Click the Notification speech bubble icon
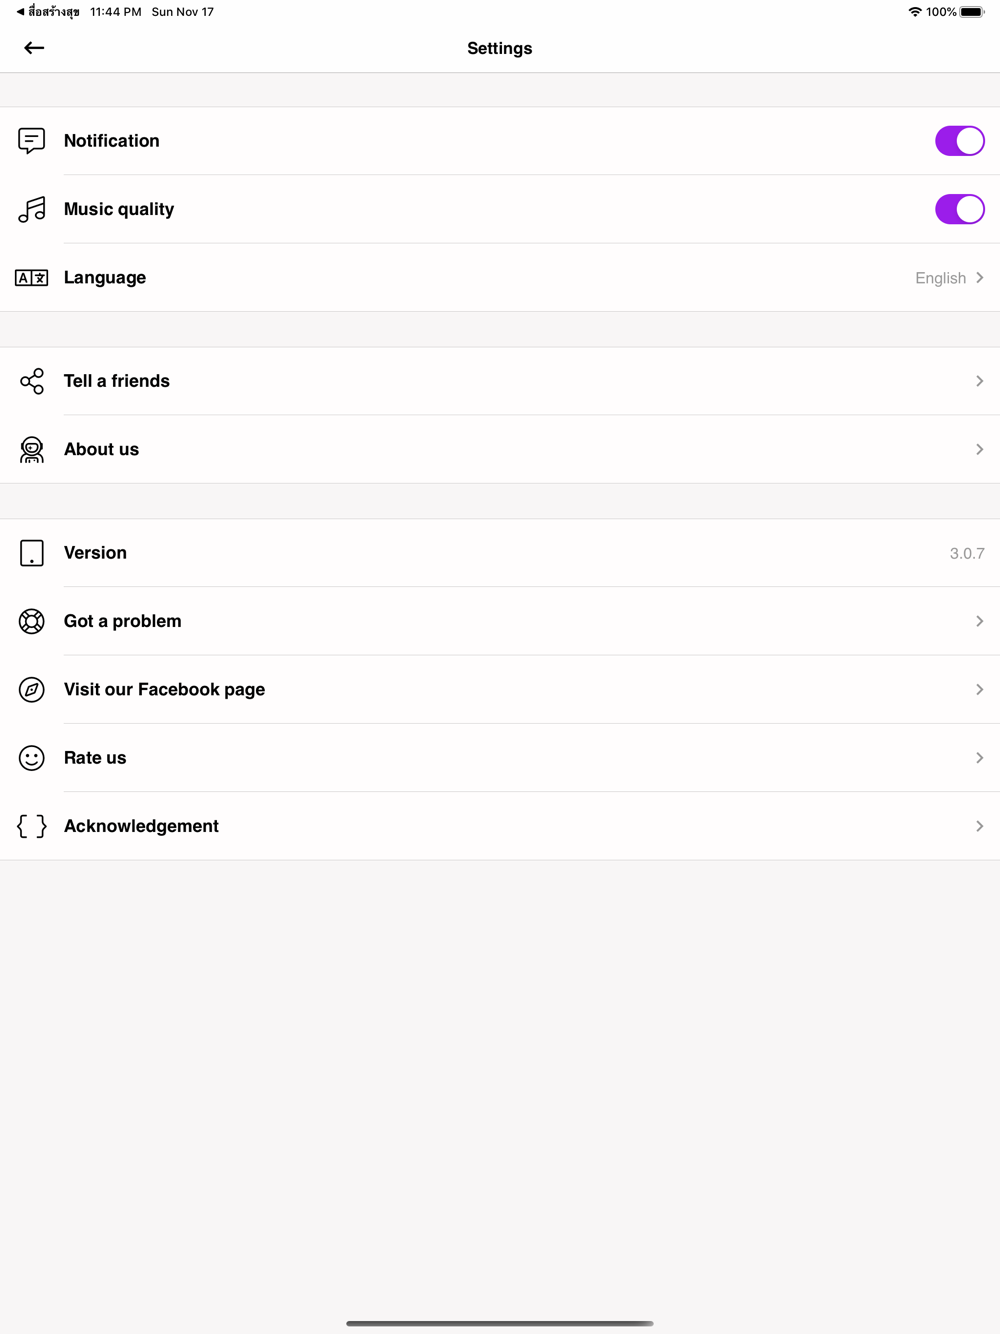Viewport: 1000px width, 1334px height. point(32,141)
